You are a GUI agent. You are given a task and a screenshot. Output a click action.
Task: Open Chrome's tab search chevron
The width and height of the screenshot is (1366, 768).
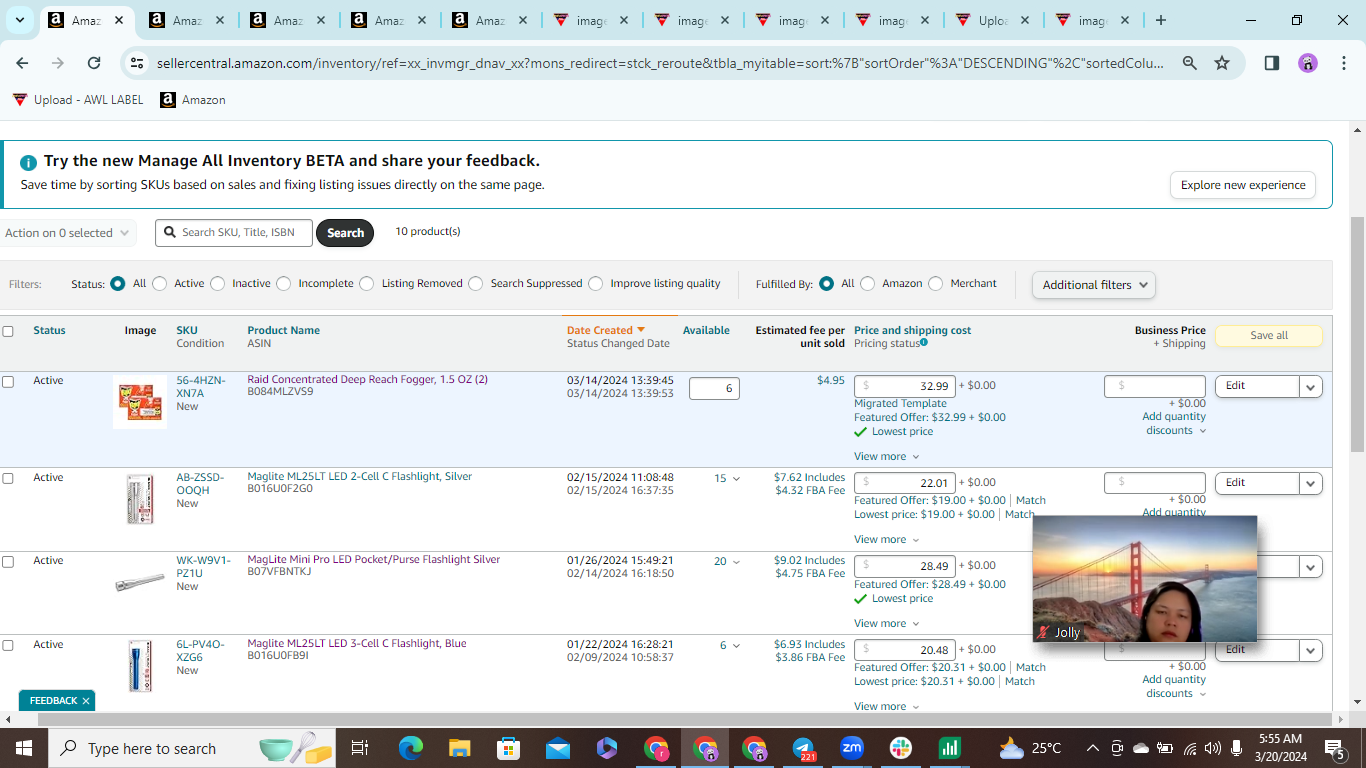click(19, 20)
